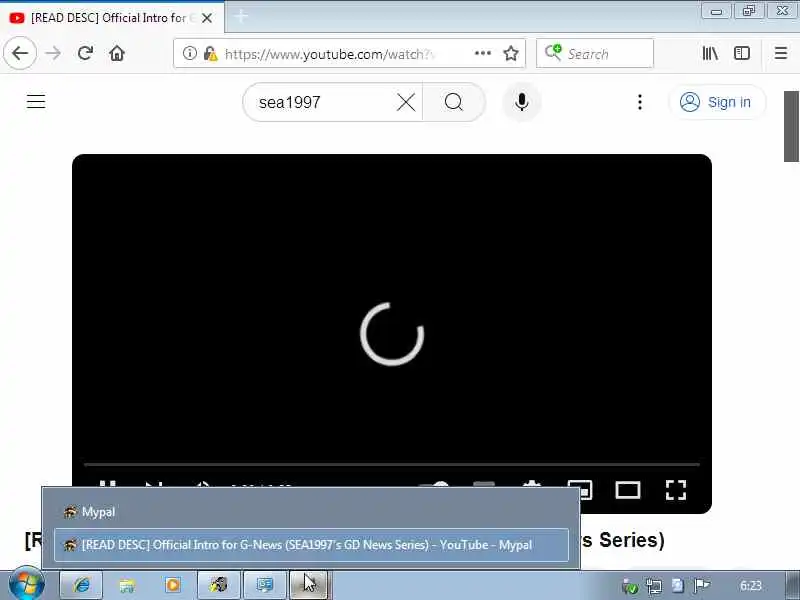This screenshot has width=800, height=600.
Task: Select READ DESC Official Intro YouTube window entry
Action: [x=311, y=545]
